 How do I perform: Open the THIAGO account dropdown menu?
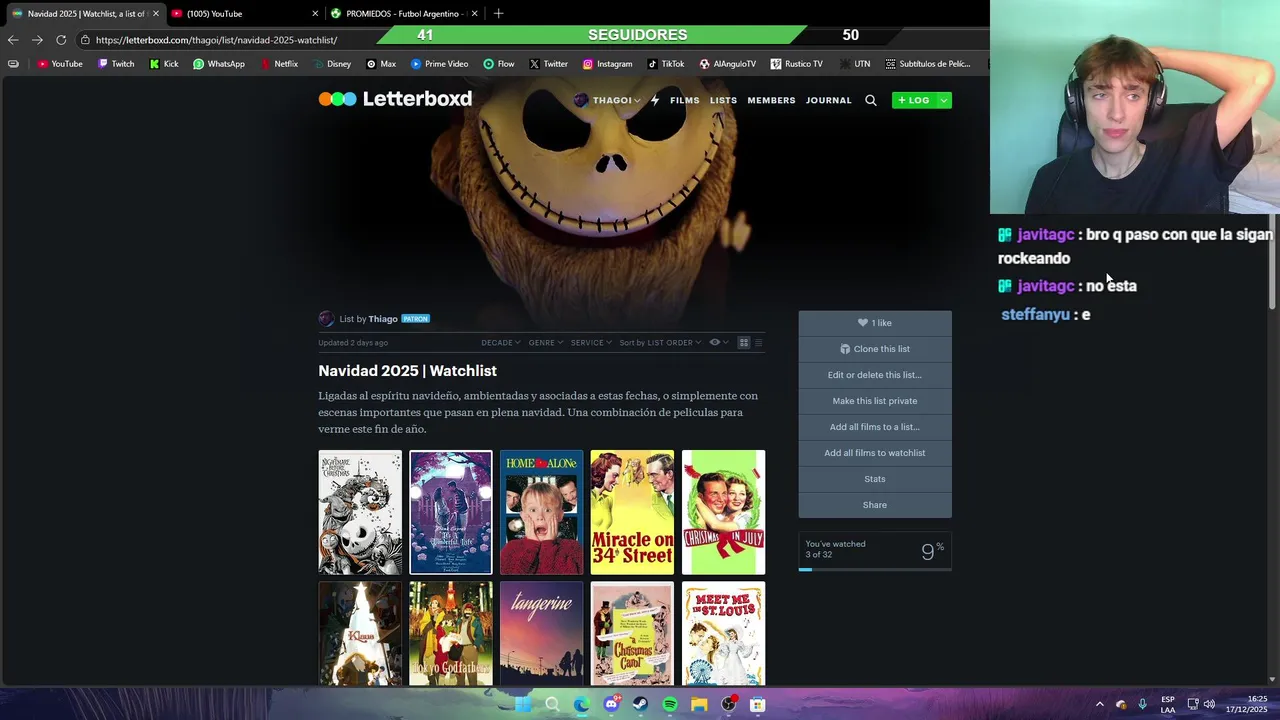(x=607, y=100)
